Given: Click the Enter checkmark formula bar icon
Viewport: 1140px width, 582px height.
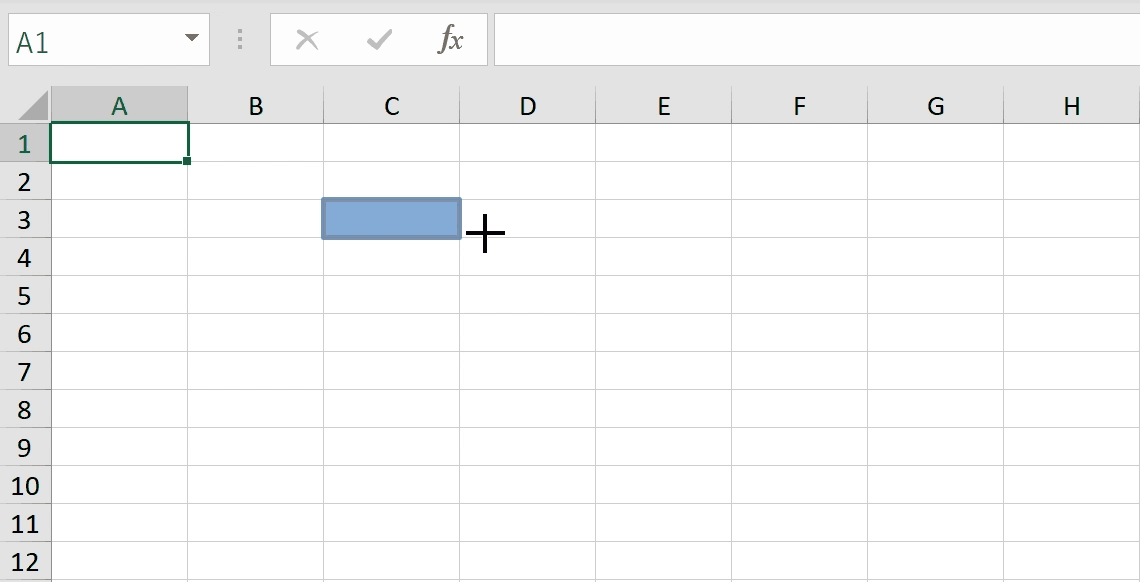Looking at the screenshot, I should [x=379, y=40].
